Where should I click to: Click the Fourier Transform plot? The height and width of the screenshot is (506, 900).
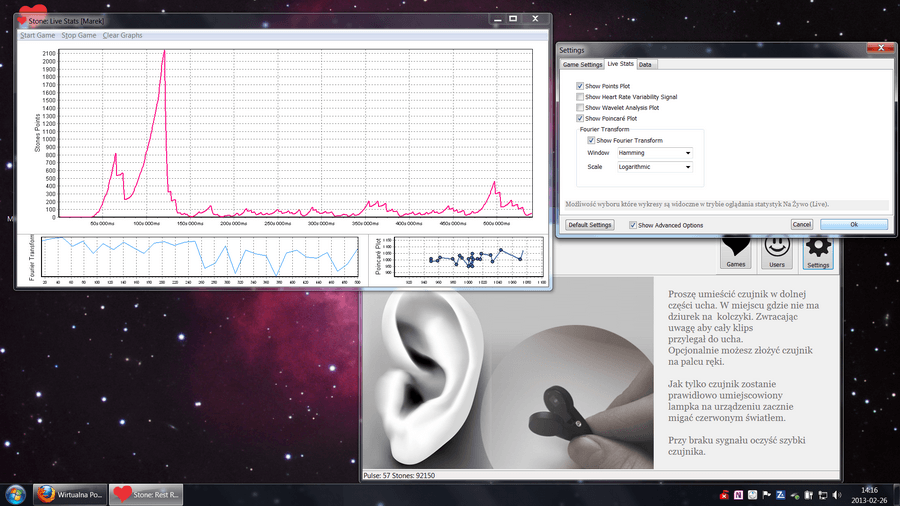pyautogui.click(x=200, y=258)
